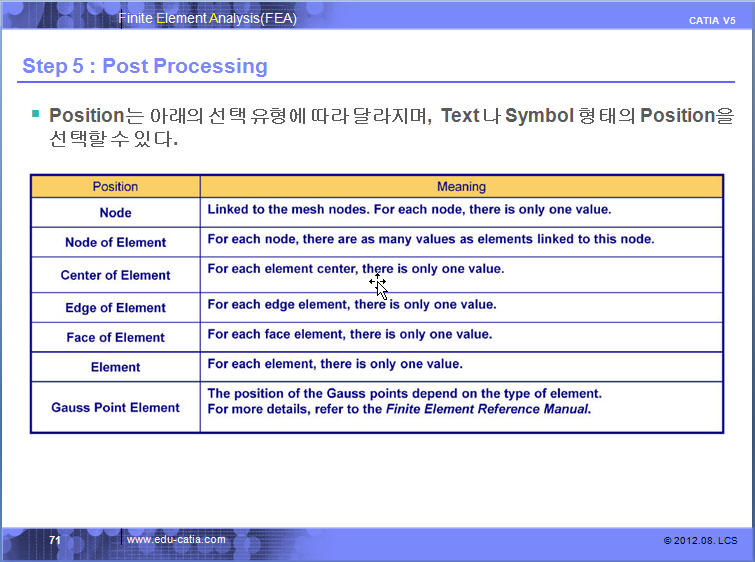Click the 'Element' row label cell
The image size is (755, 562).
(x=115, y=367)
